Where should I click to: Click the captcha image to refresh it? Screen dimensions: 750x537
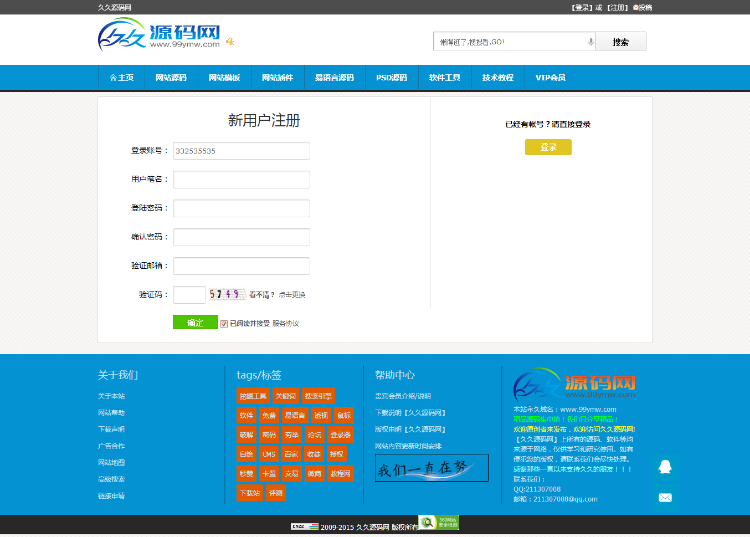click(226, 294)
